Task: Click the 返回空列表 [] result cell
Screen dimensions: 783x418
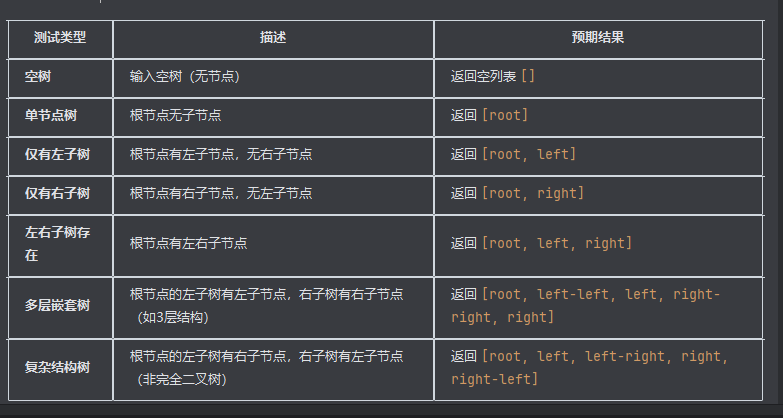Action: (492, 76)
